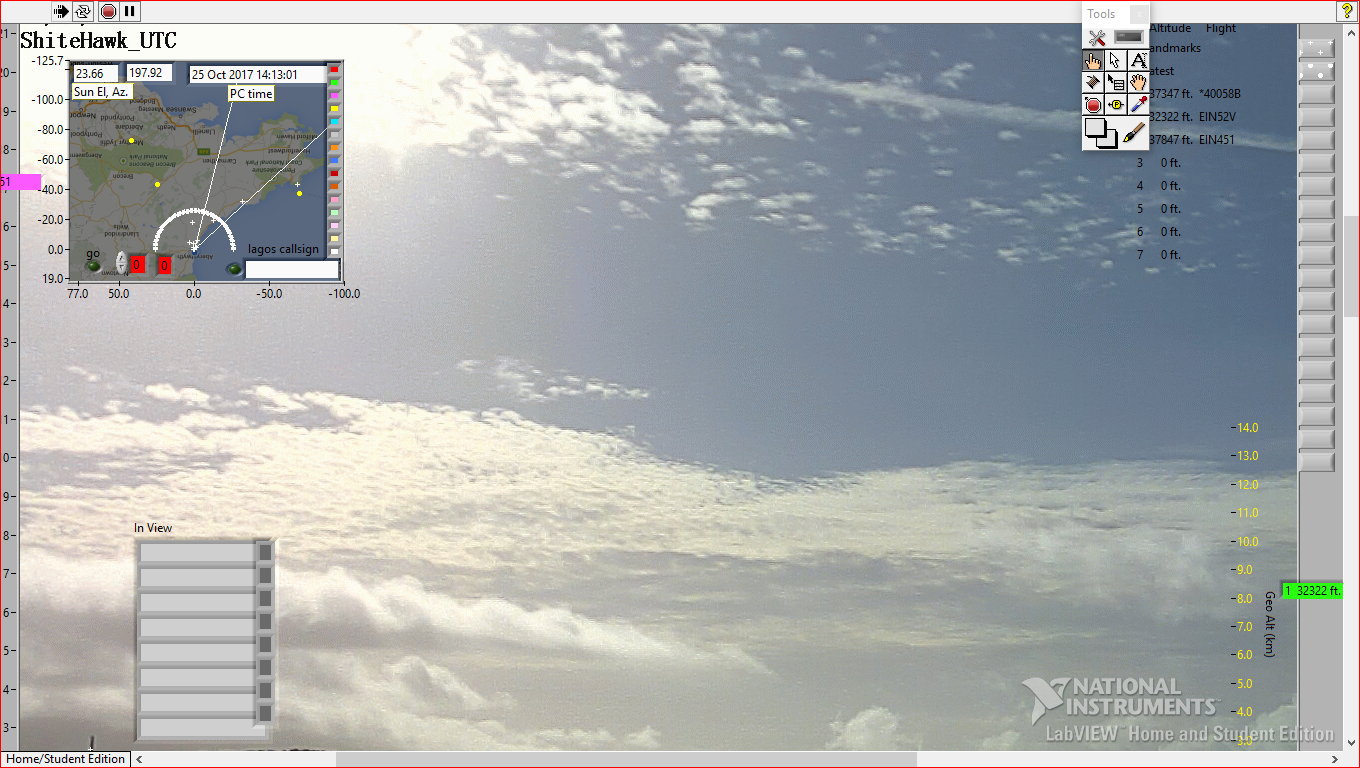Choose the Edit Text tool
1360x768 pixels.
[x=1138, y=60]
